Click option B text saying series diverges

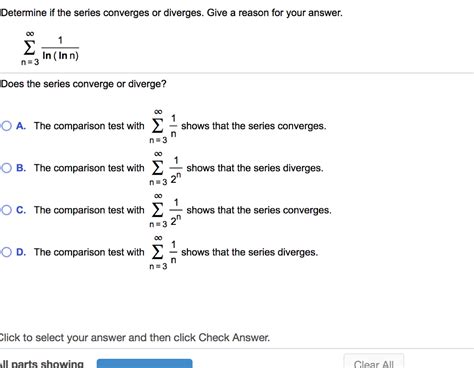point(255,168)
